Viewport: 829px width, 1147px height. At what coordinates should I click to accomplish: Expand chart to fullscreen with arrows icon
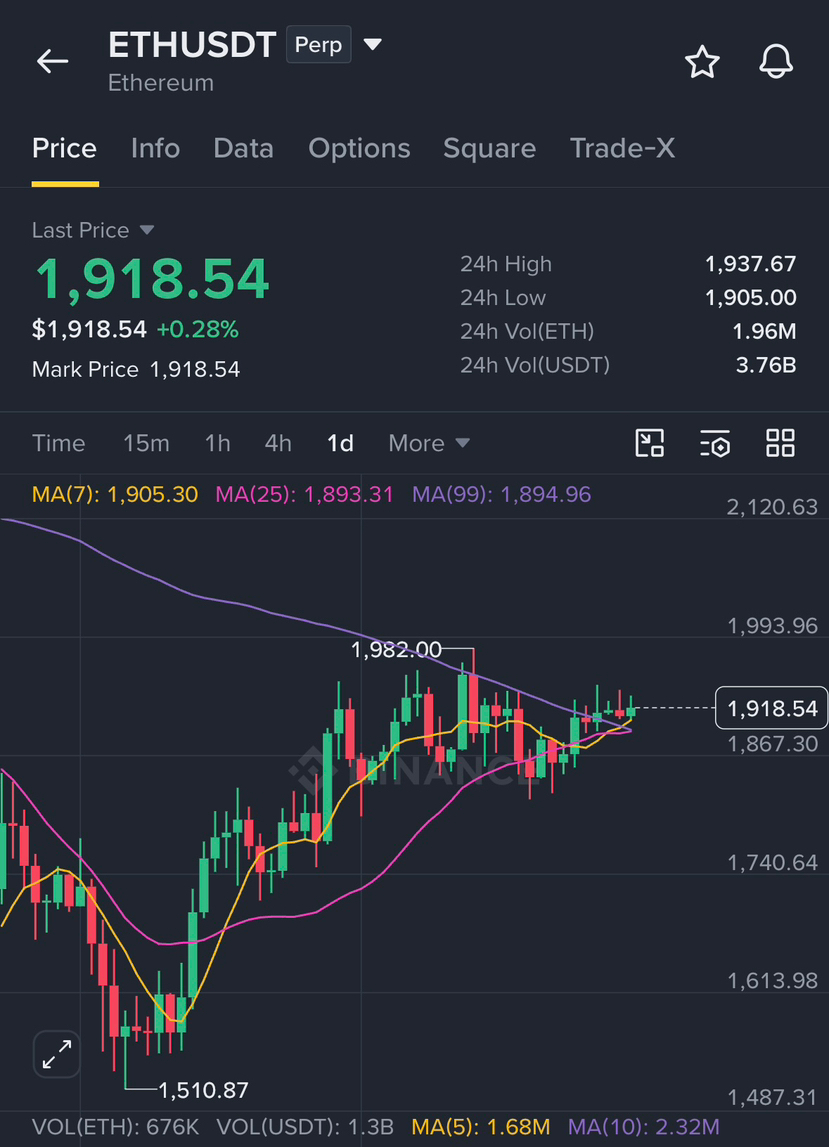pos(57,1054)
